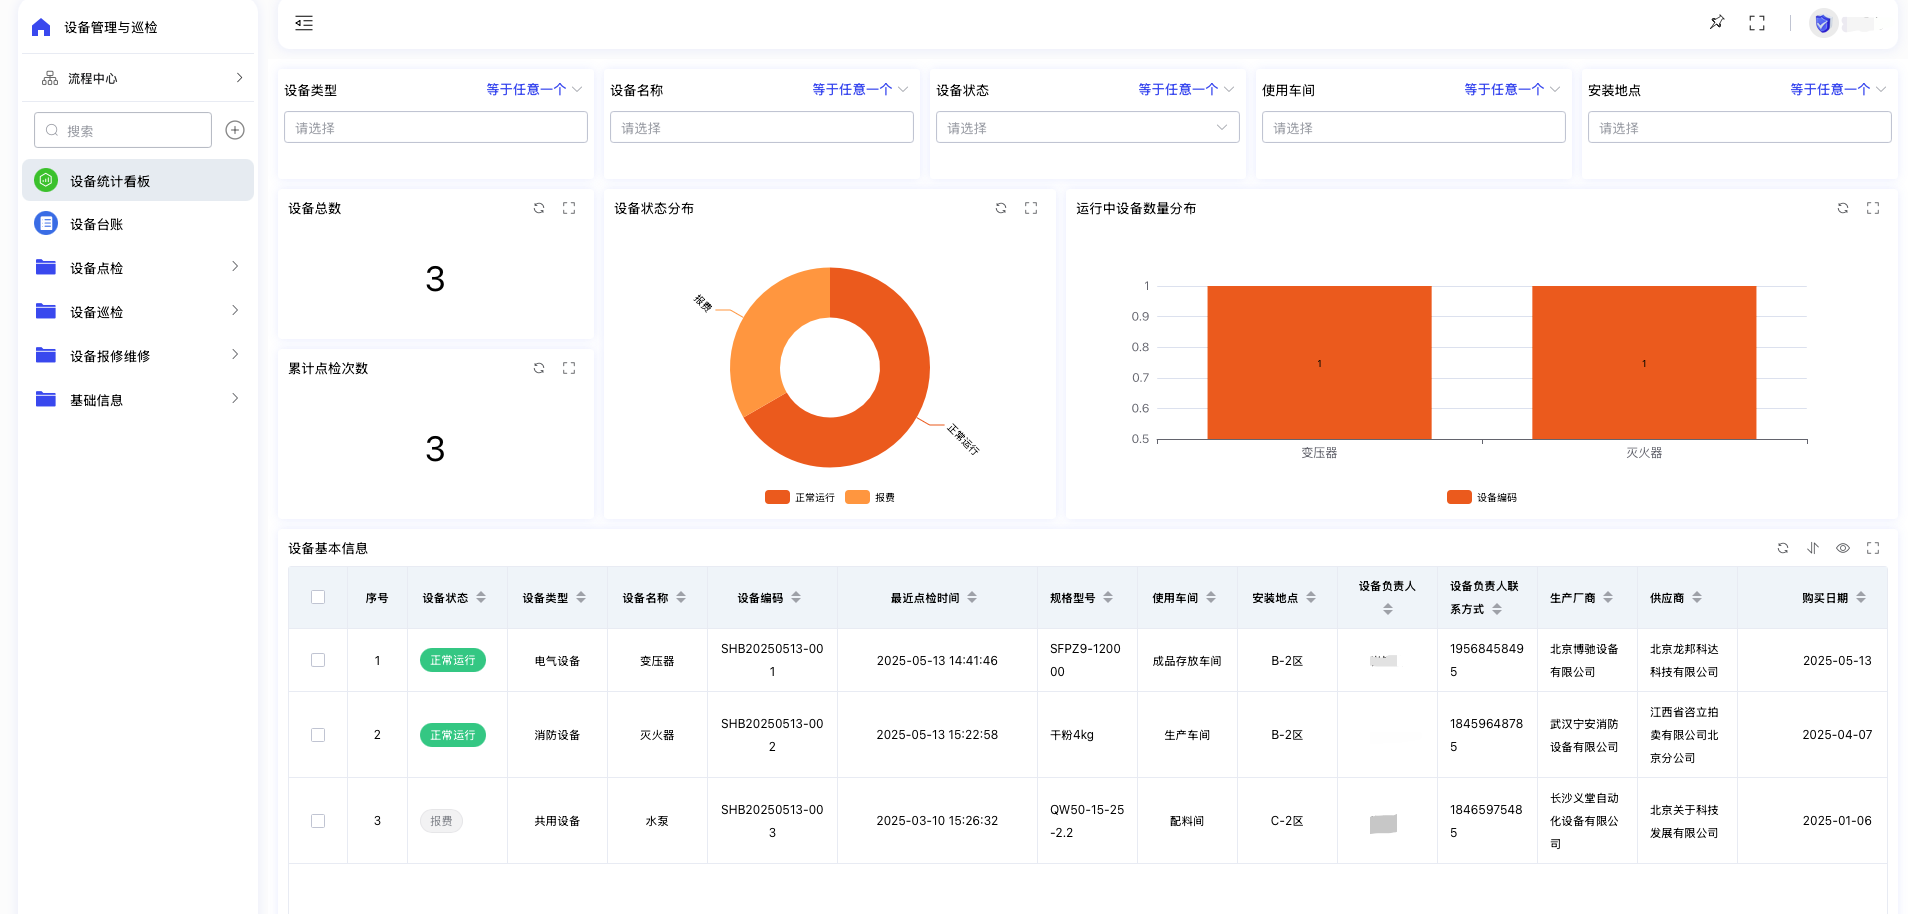Toggle the select-all checkbox in table header
This screenshot has height=914, width=1908.
tap(318, 597)
